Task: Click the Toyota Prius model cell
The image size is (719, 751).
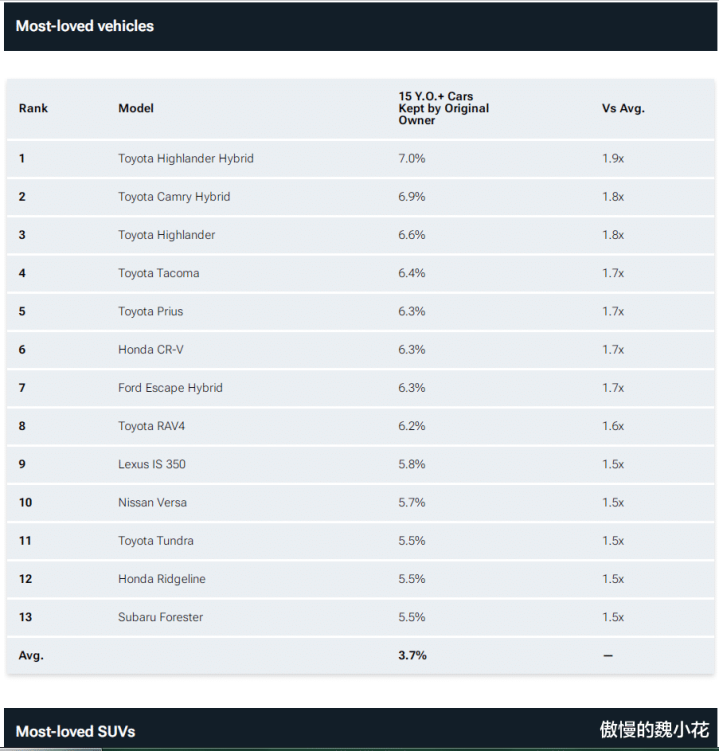Action: [150, 311]
